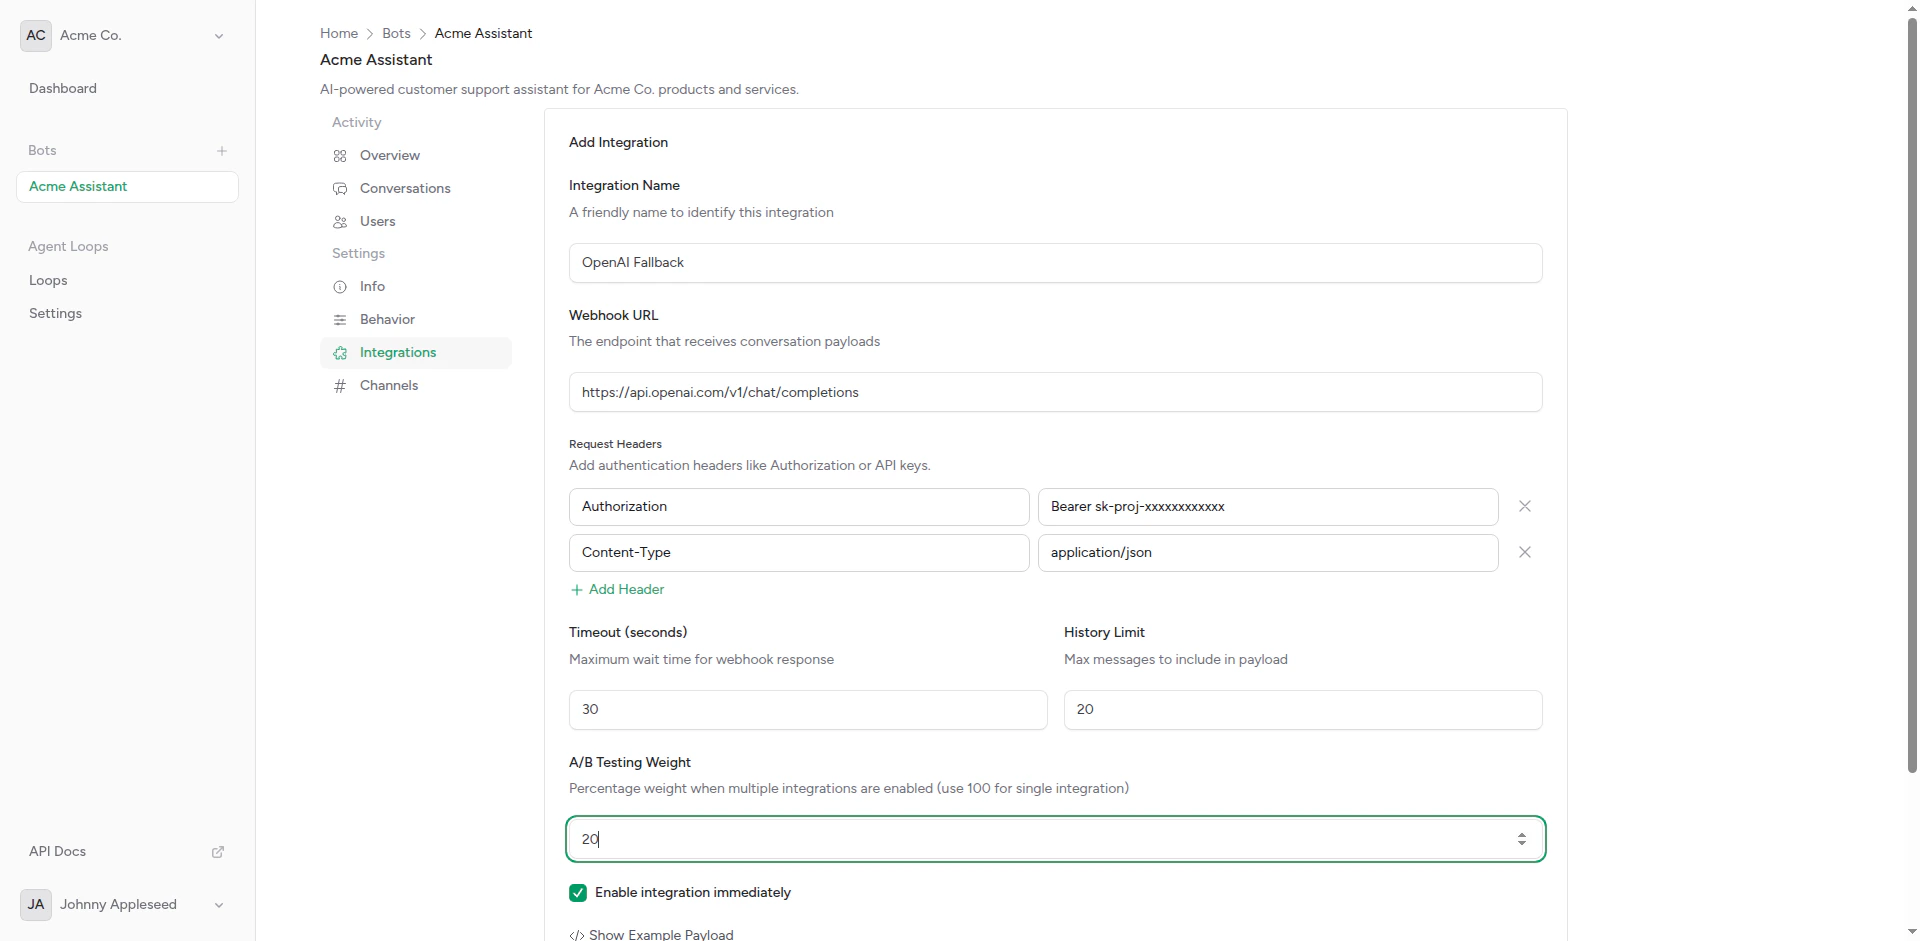Remove the Content-Type header with its X icon
Screen dimensions: 1920x941
click(1524, 552)
